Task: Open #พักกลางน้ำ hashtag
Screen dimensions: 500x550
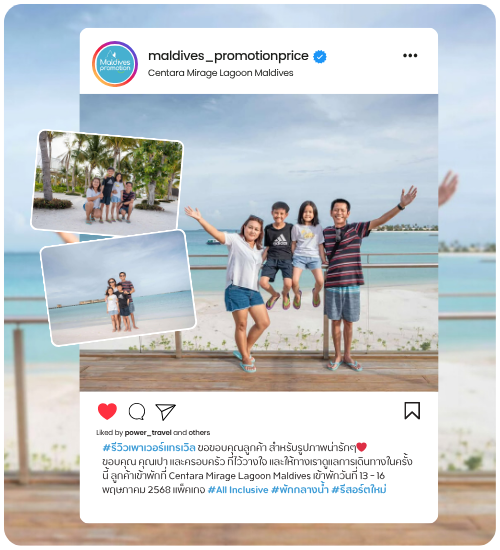Action: 300,489
